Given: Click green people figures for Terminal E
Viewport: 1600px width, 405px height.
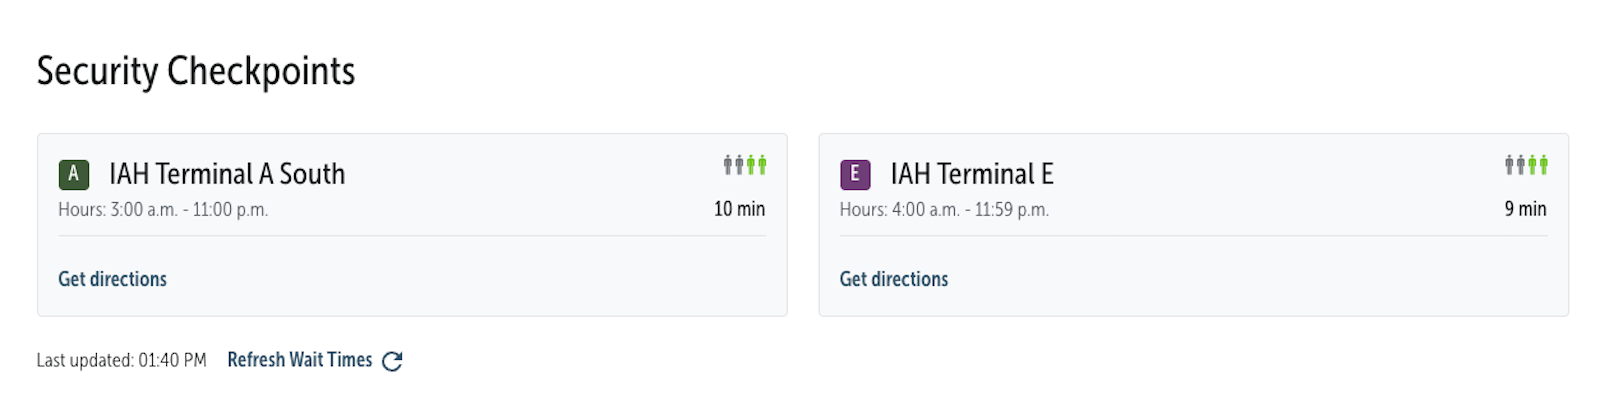Looking at the screenshot, I should [x=1538, y=165].
